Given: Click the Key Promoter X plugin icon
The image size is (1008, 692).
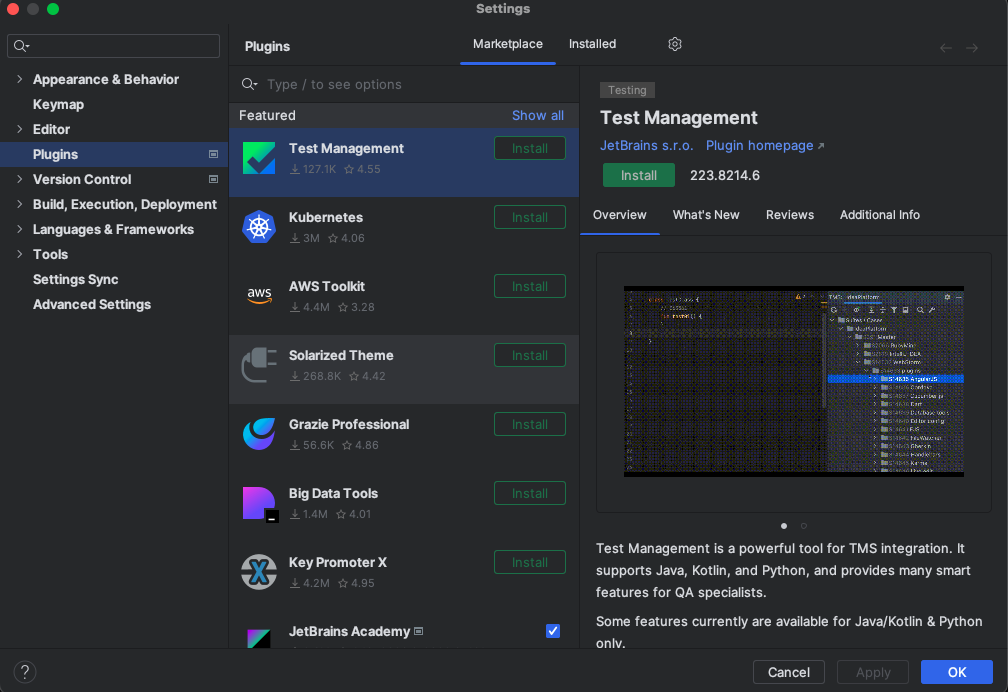Looking at the screenshot, I should (x=259, y=572).
